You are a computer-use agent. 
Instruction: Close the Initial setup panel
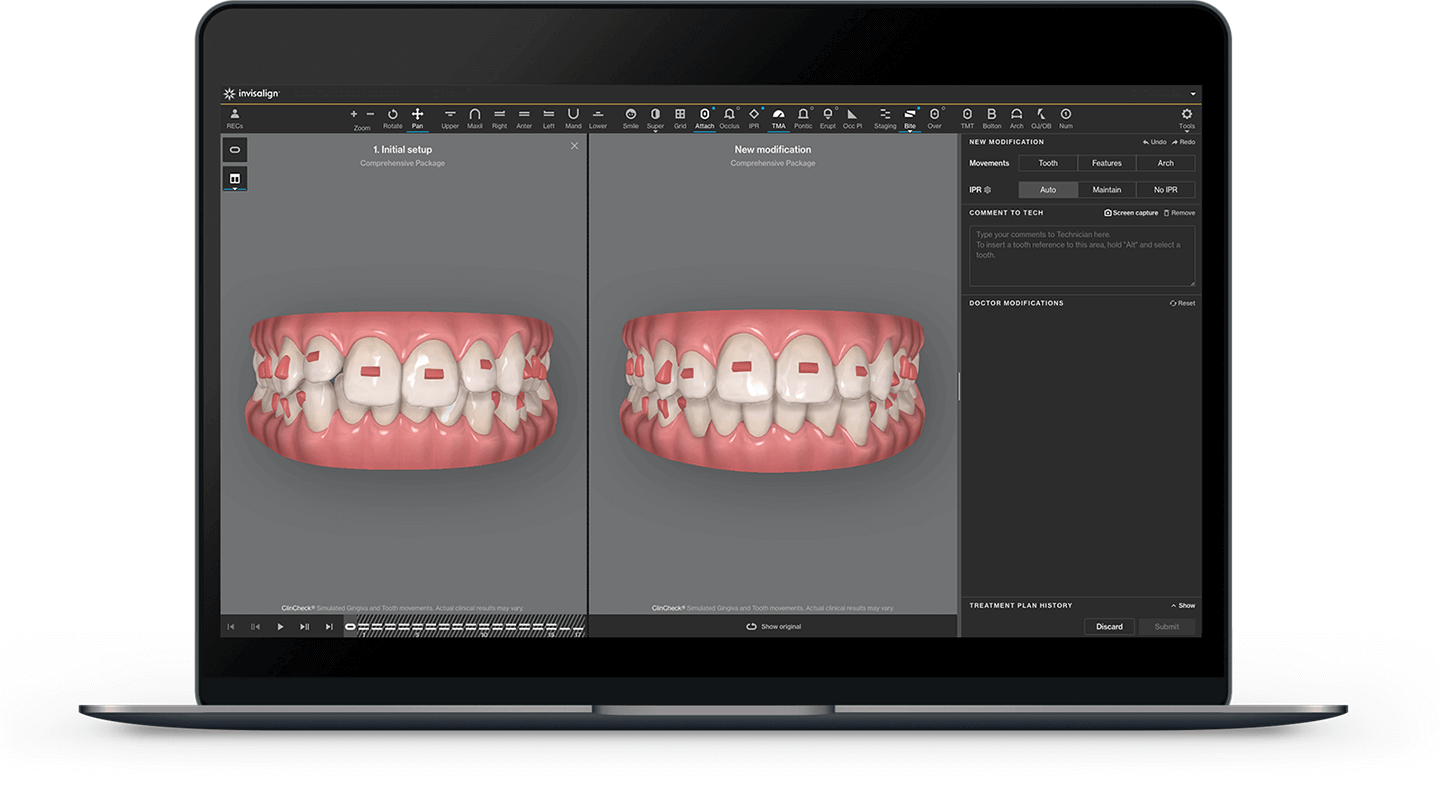[574, 146]
